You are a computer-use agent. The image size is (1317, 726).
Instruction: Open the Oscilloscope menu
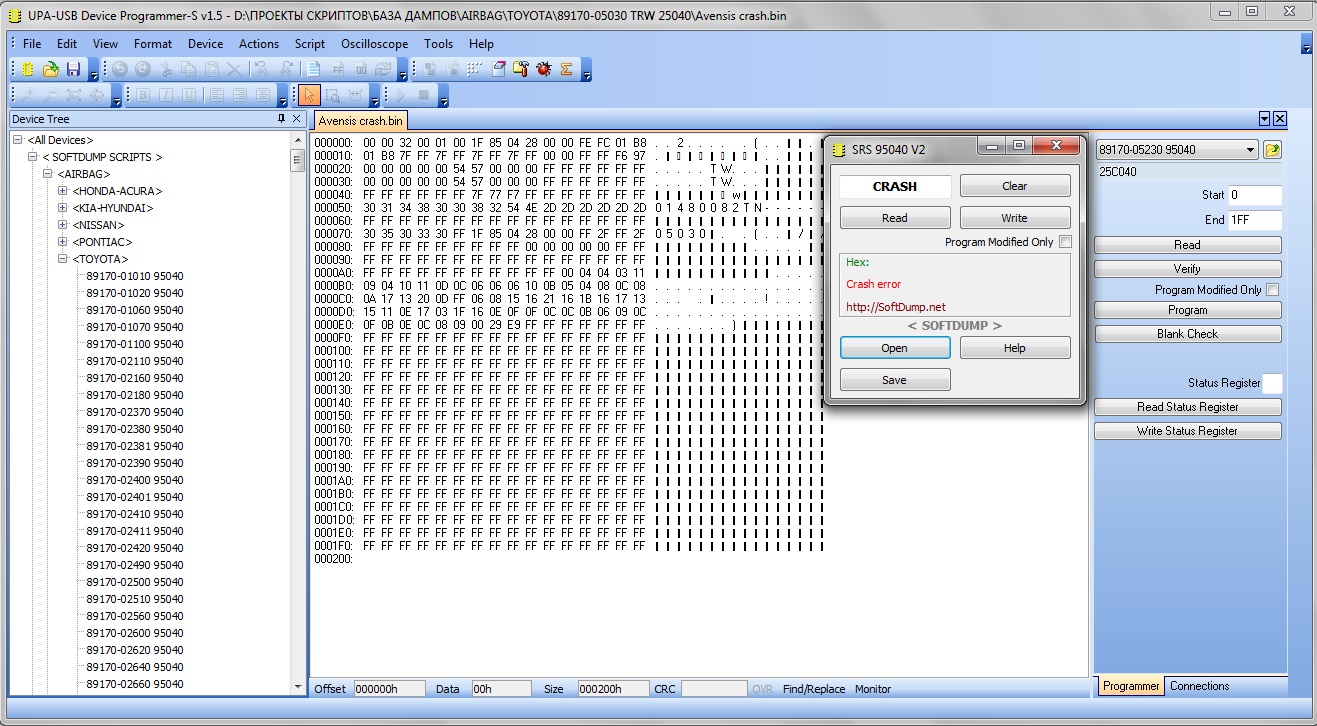click(374, 44)
